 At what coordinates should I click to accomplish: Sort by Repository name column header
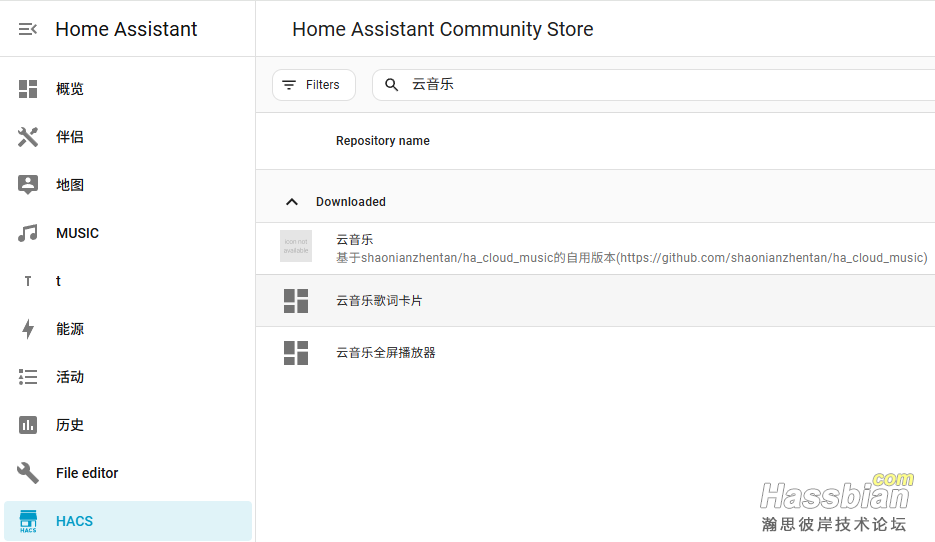383,141
